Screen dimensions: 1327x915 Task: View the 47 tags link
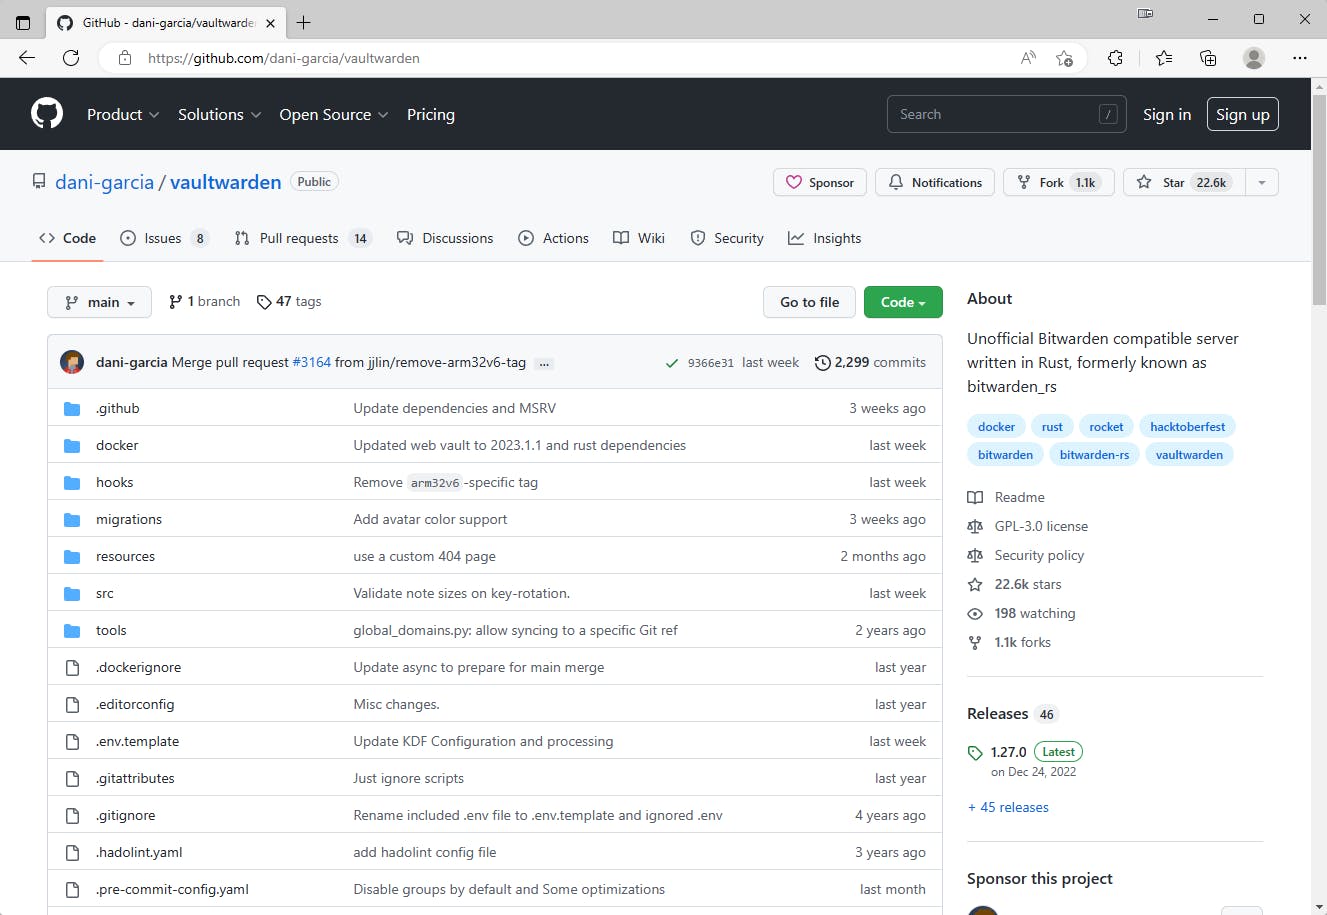click(289, 301)
